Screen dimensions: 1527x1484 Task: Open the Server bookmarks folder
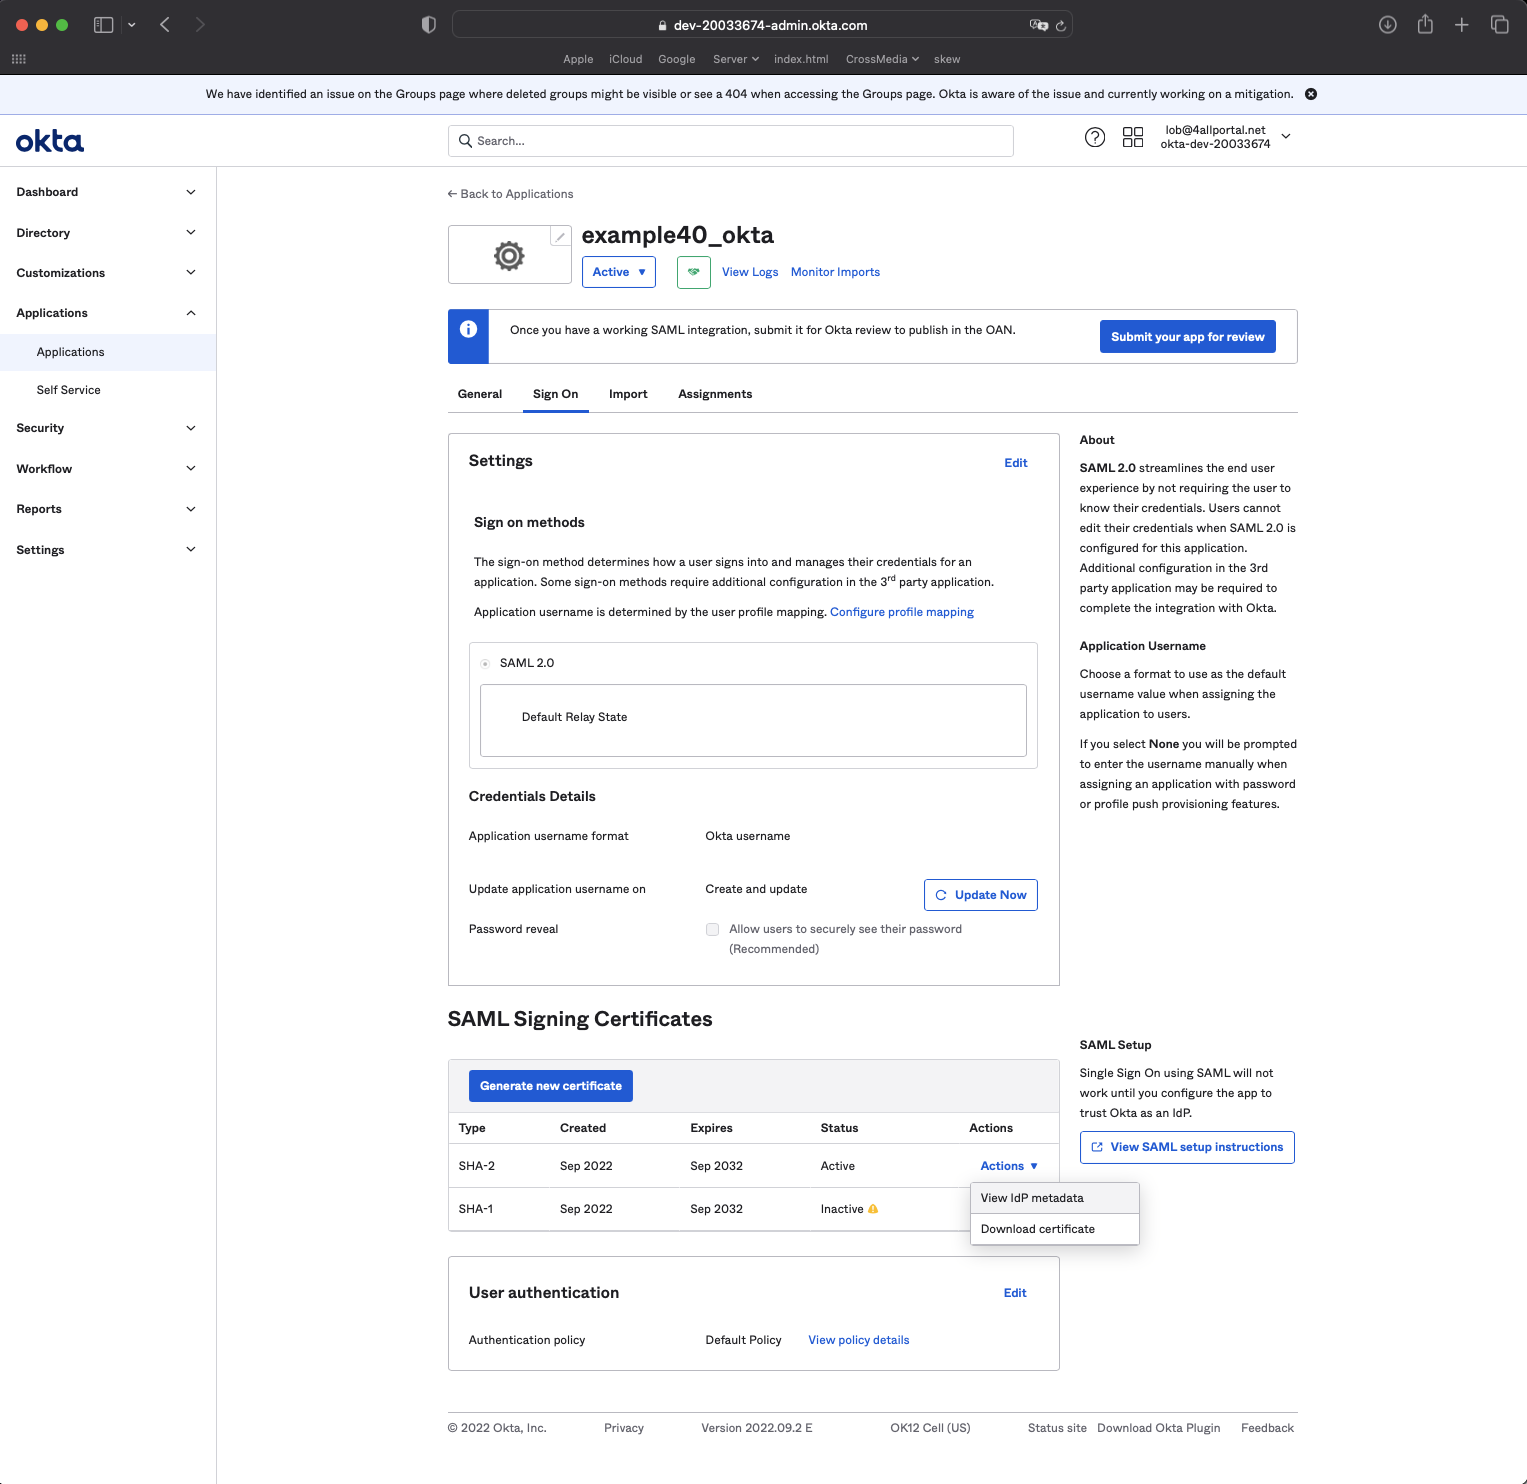(736, 59)
